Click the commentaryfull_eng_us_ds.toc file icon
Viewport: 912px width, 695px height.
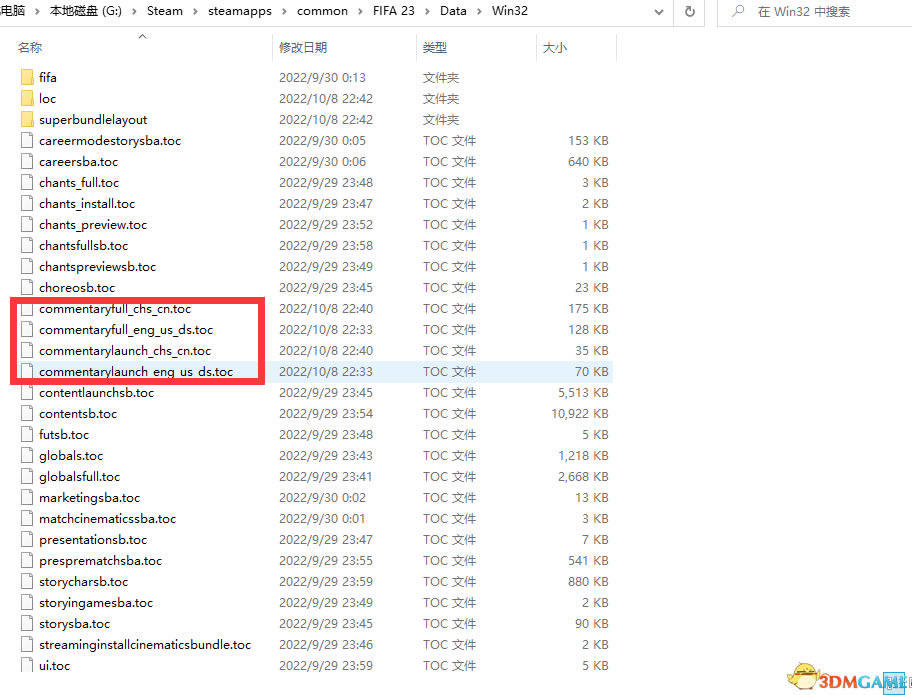27,329
